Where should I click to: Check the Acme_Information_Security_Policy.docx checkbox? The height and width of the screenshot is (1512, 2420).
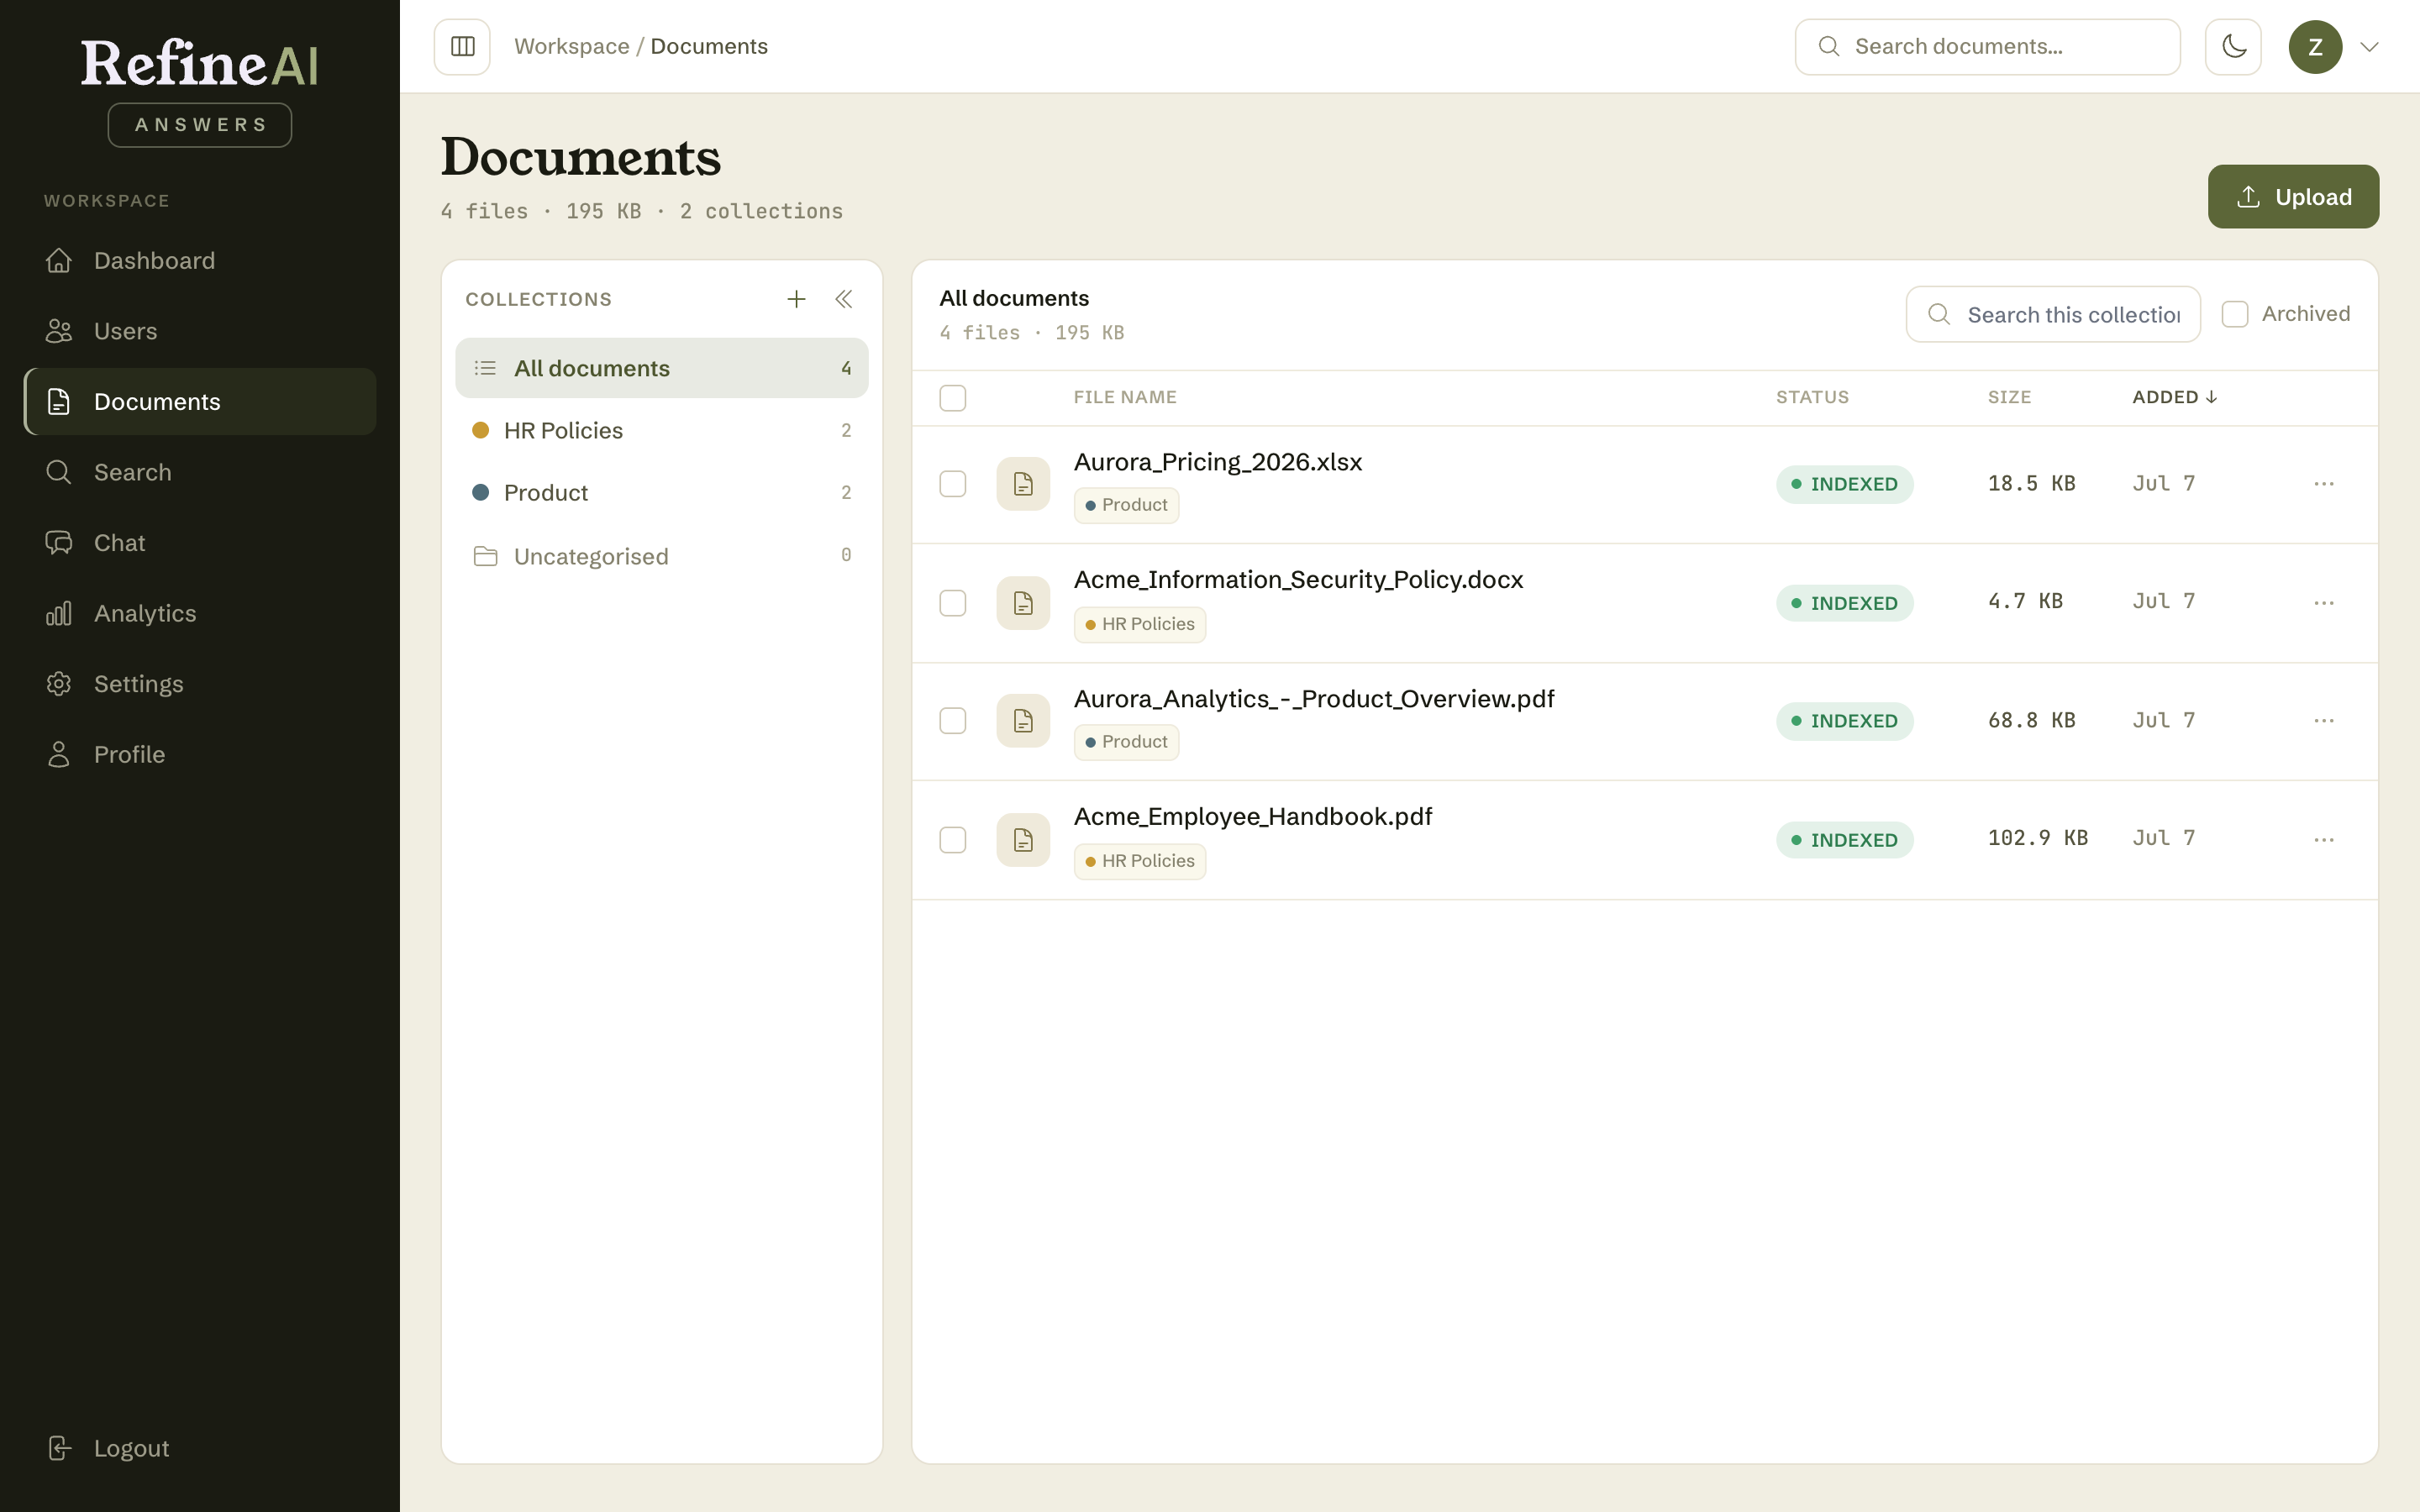[953, 603]
